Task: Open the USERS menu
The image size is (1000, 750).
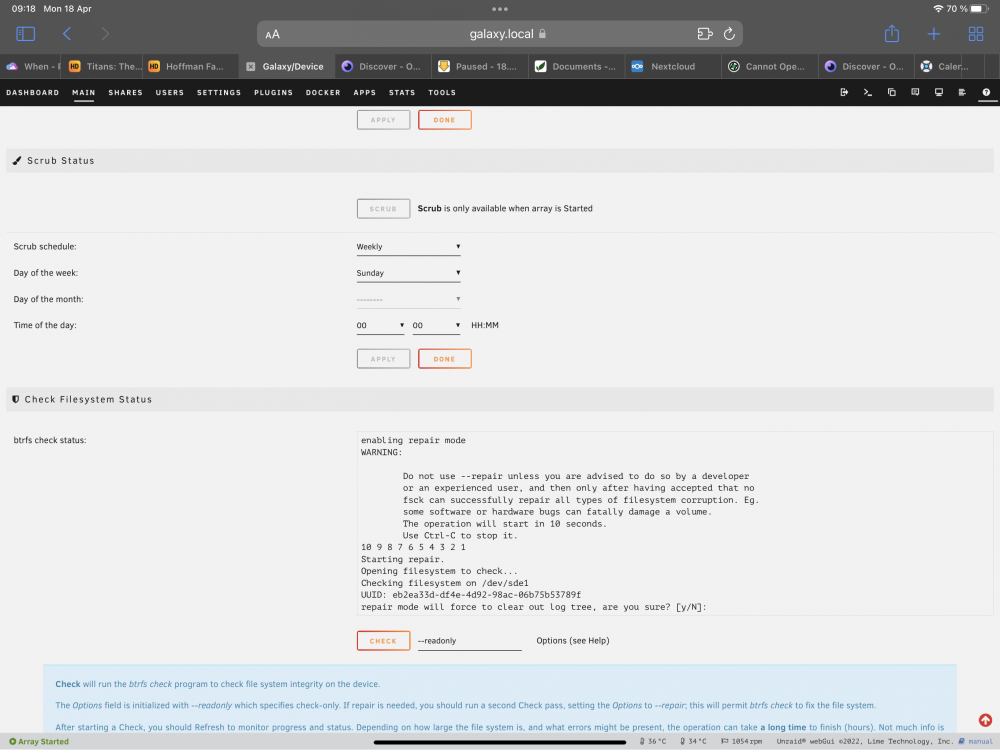Action: pos(170,92)
